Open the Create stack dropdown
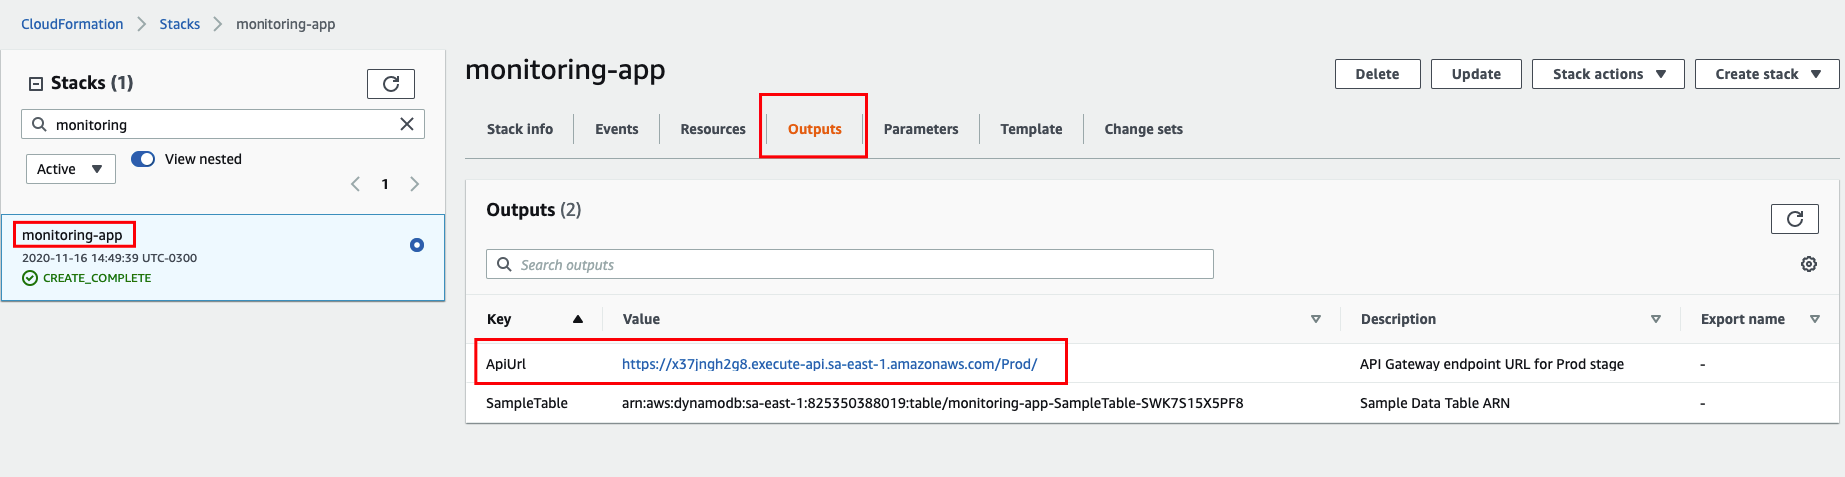Screen dimensions: 1845x477 pos(1767,74)
